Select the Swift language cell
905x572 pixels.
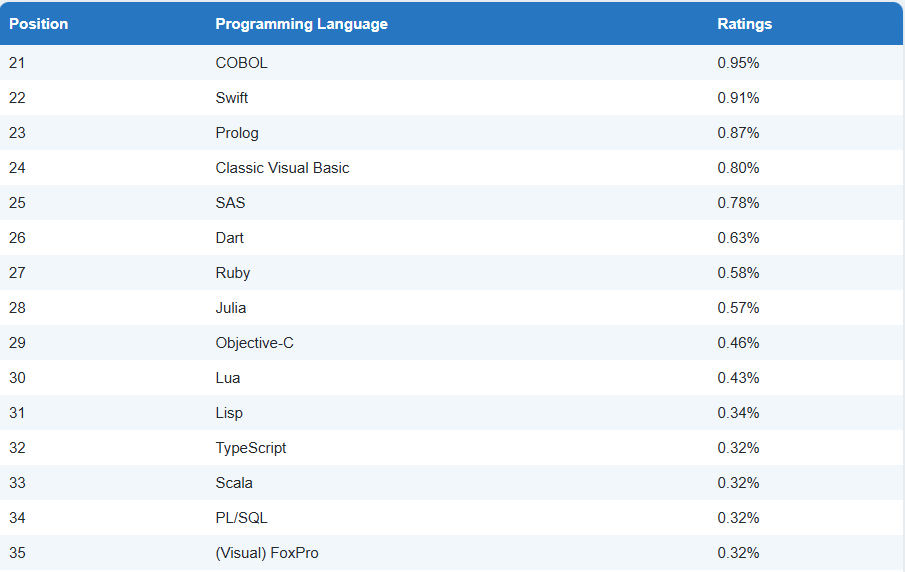tap(231, 98)
